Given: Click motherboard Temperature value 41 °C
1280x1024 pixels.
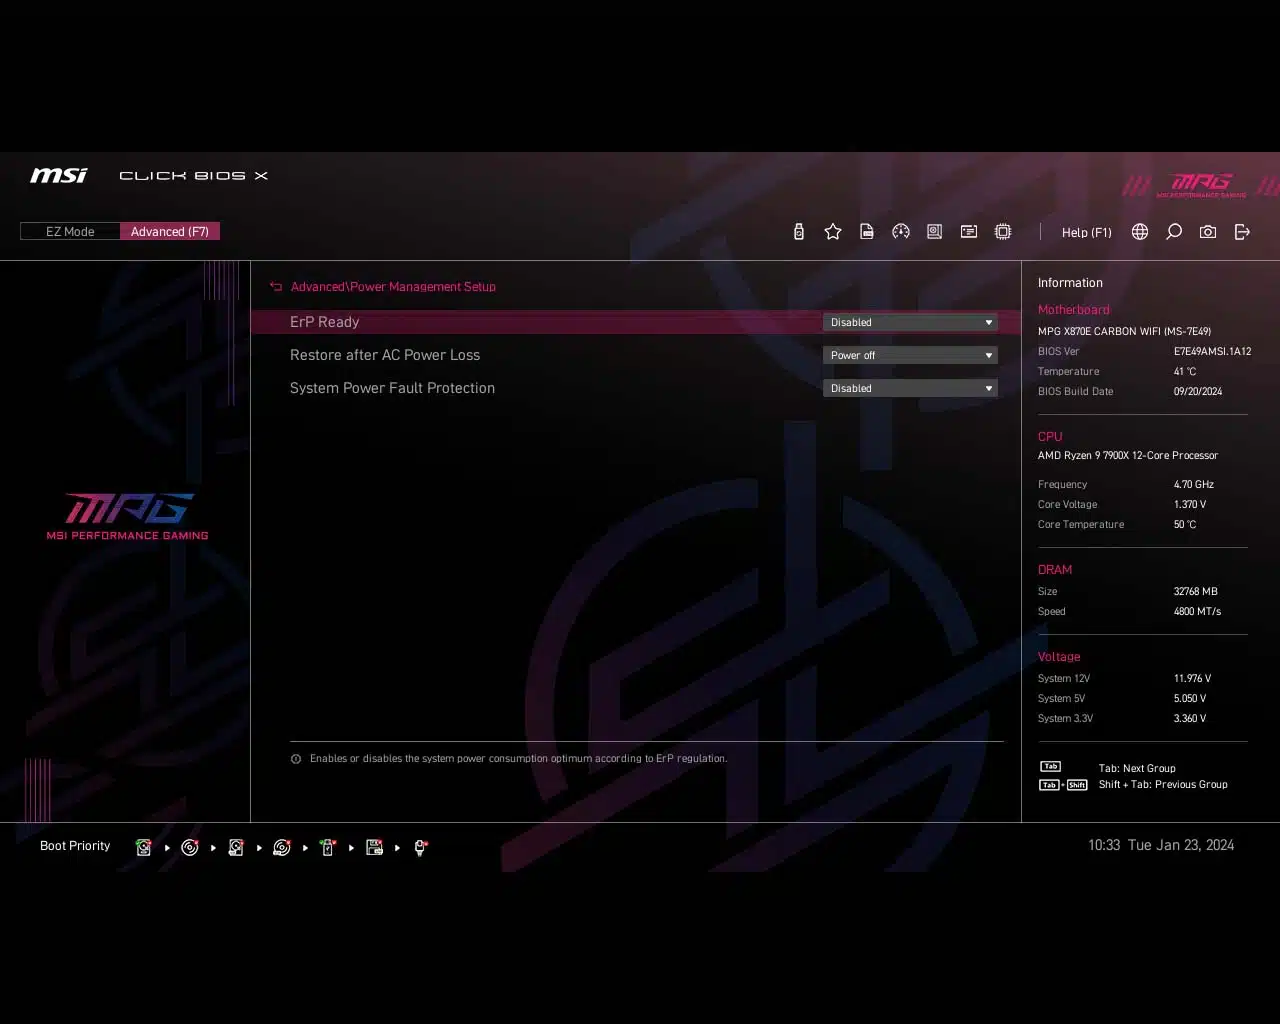Looking at the screenshot, I should [1185, 372].
